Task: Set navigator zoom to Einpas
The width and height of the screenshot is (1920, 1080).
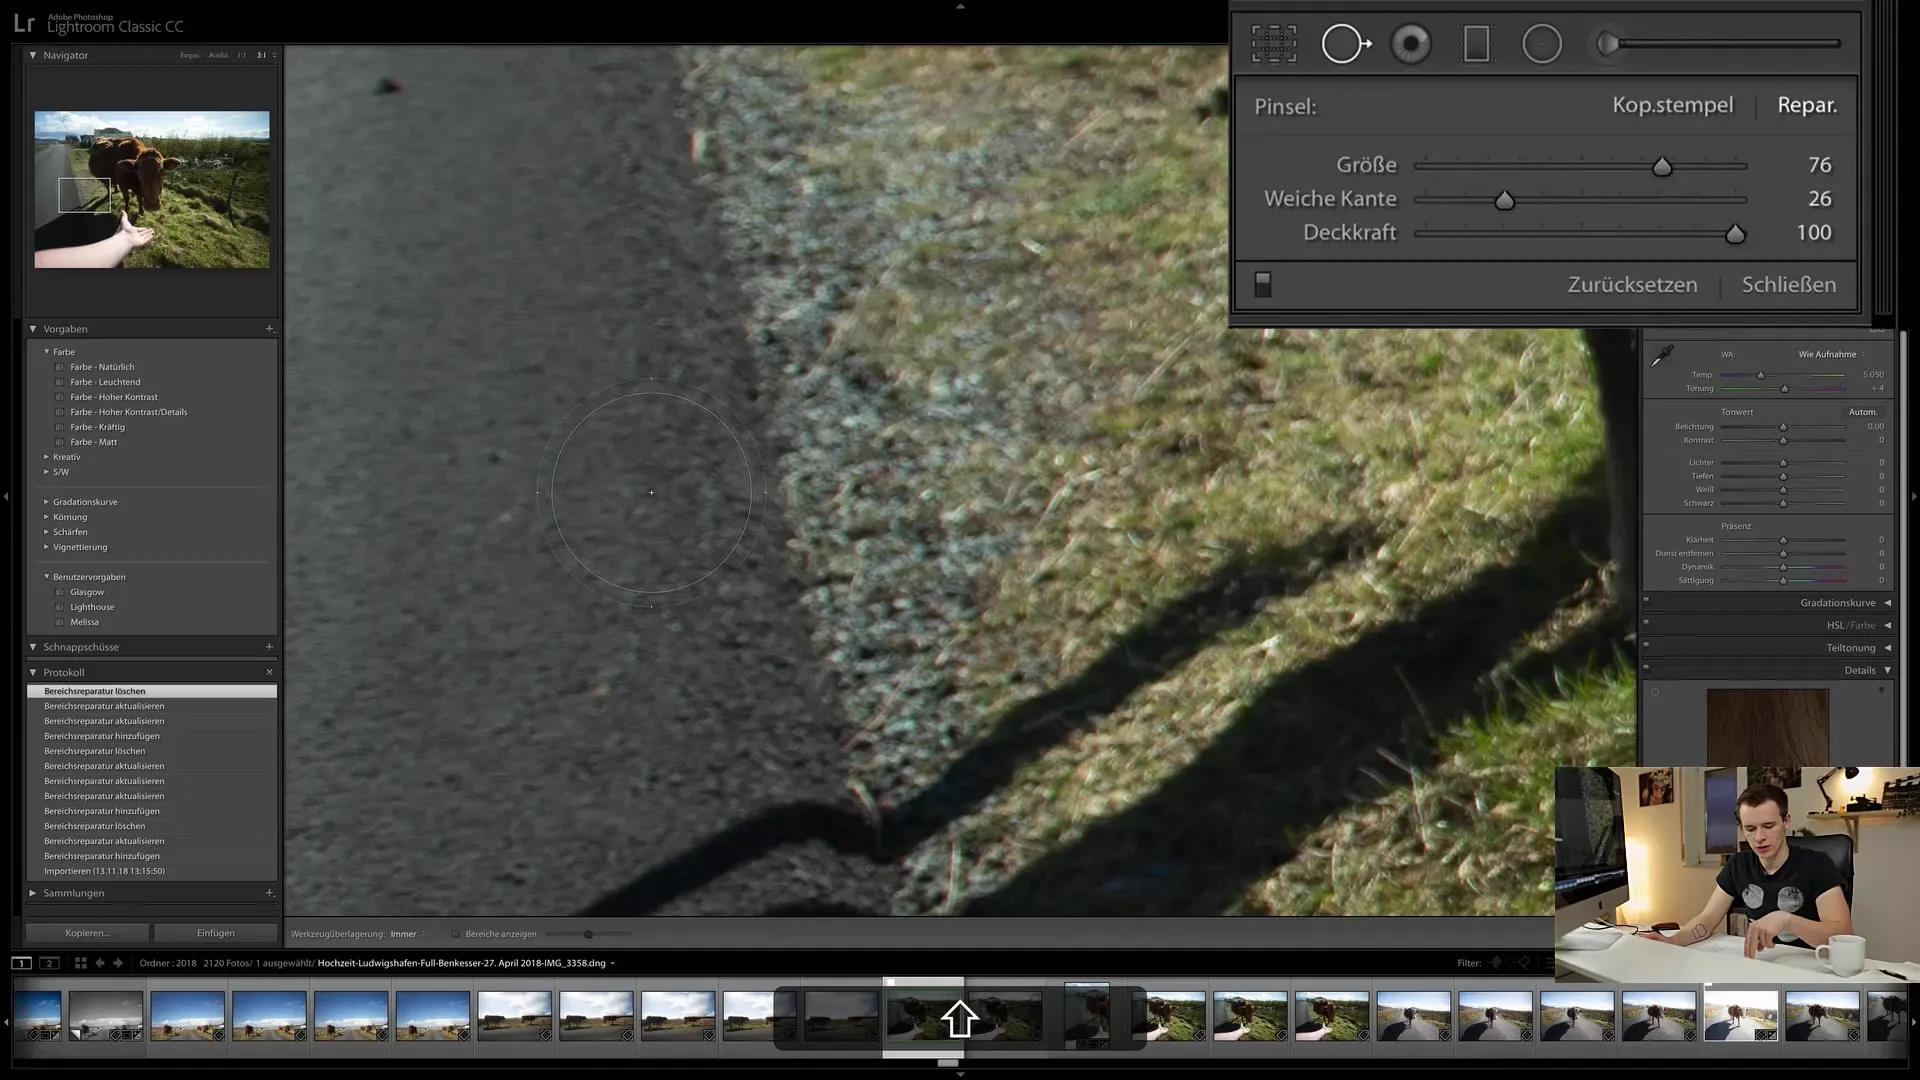Action: click(x=189, y=55)
